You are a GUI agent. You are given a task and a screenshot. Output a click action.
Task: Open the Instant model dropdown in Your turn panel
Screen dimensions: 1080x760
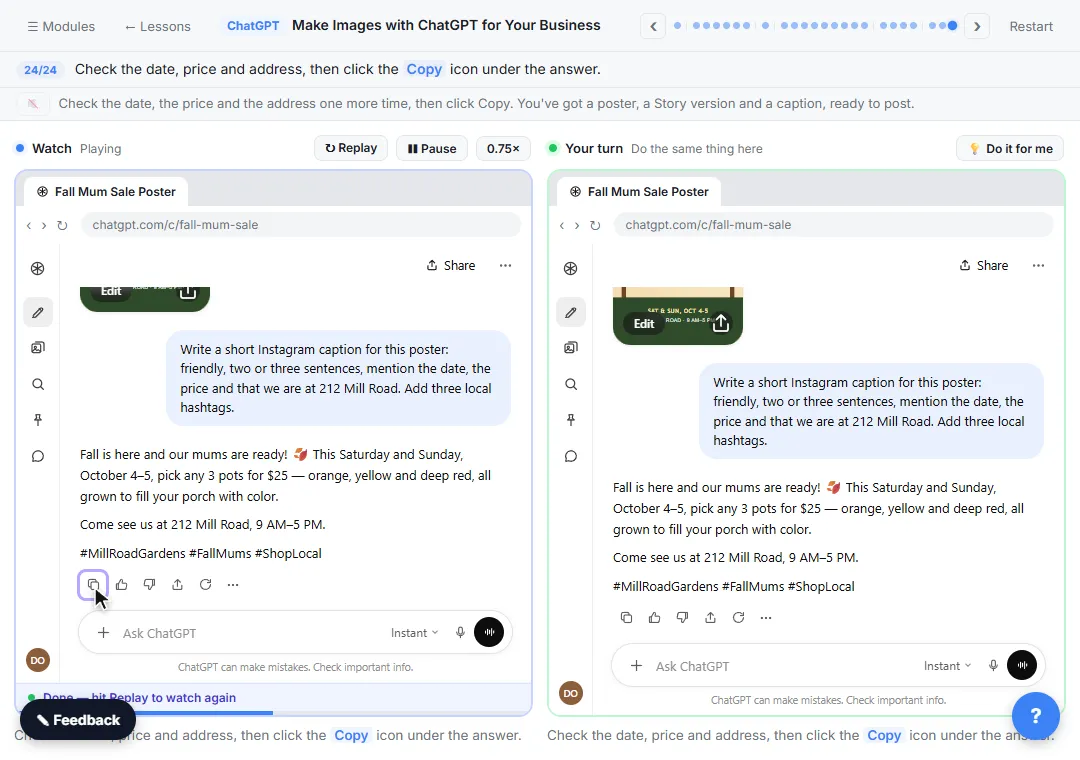click(947, 666)
